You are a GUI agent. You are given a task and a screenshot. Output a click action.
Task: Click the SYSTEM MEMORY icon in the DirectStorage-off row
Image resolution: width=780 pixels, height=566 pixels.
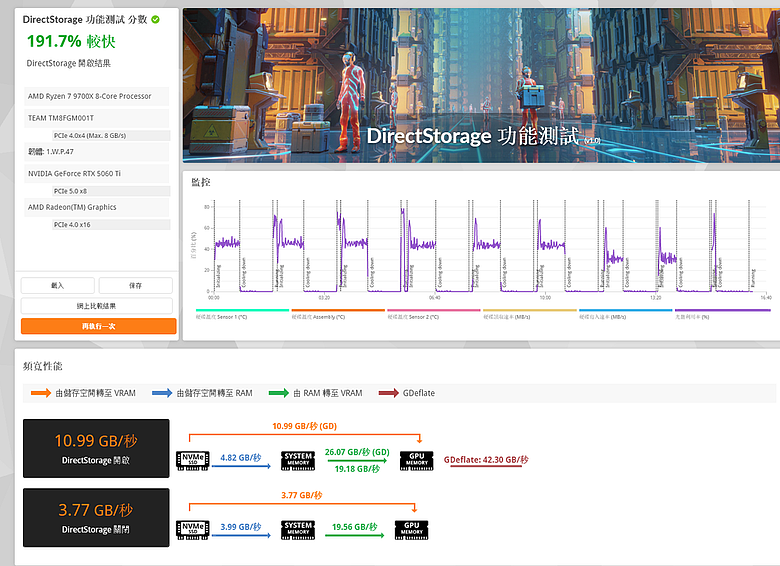[298, 530]
